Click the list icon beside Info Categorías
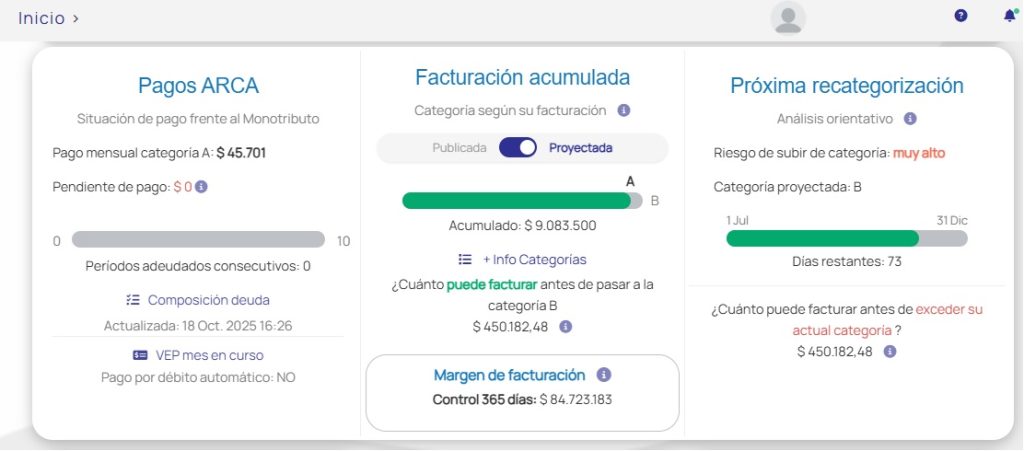1024x451 pixels. pyautogui.click(x=465, y=259)
